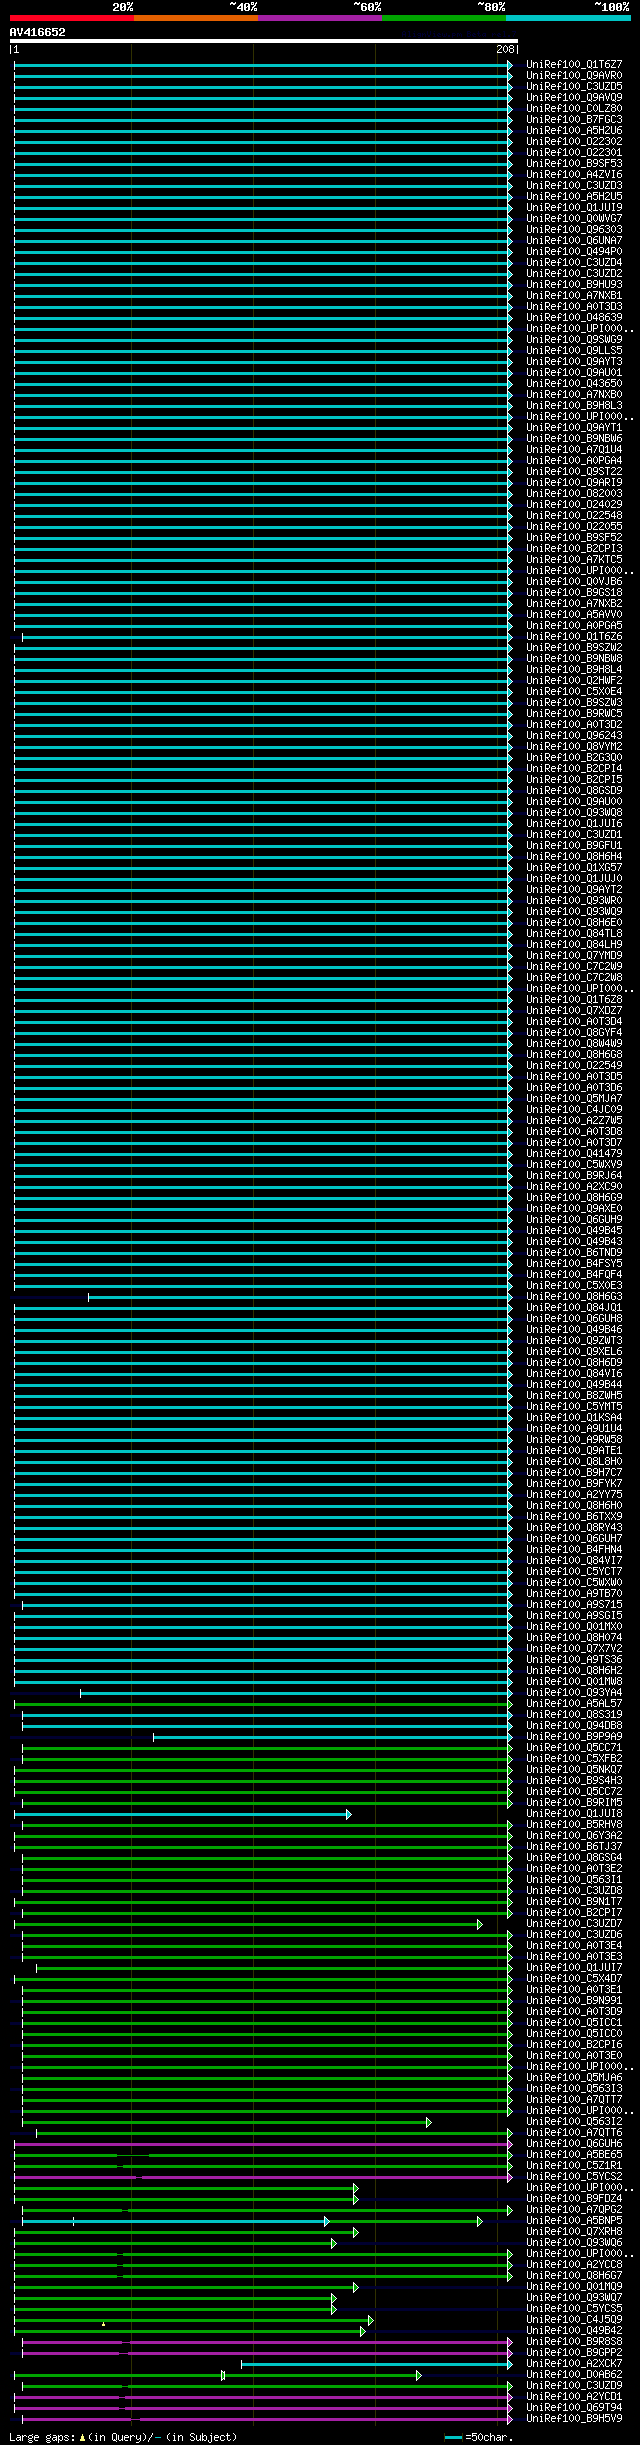Screen dimensions: 640x2445
Task: Select hit label UniRef100_Q8S319
Action: 574,1714
